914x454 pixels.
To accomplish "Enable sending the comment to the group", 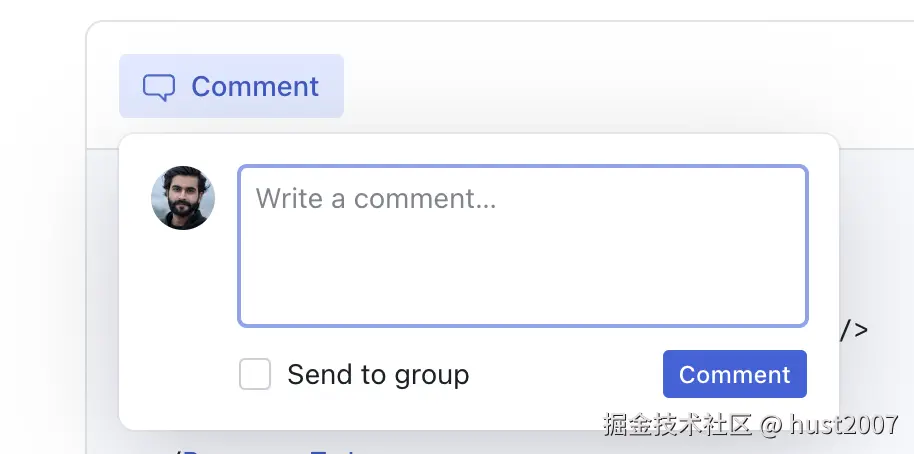I will click(255, 375).
